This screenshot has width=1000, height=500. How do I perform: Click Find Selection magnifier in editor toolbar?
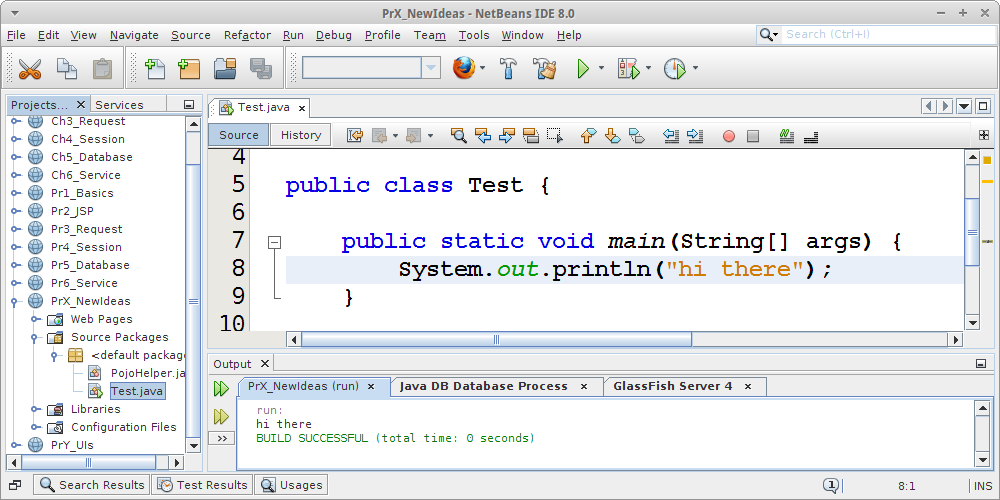[459, 135]
